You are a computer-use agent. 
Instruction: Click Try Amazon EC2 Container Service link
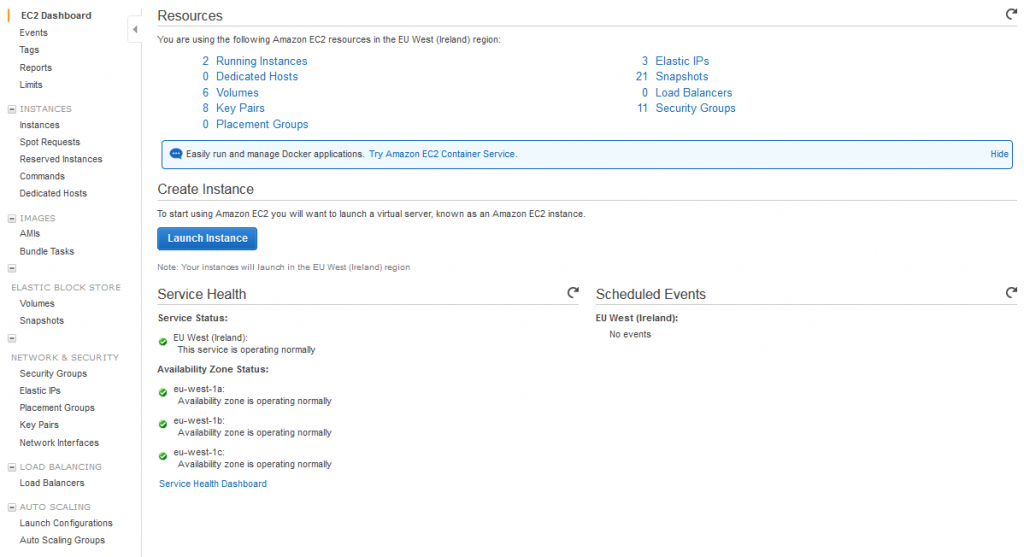(442, 154)
